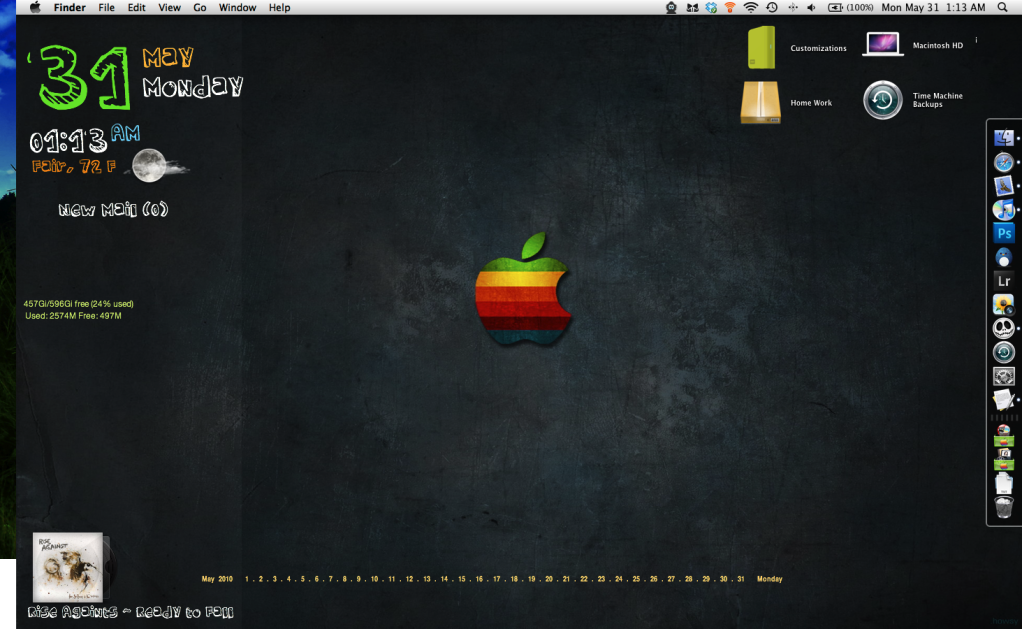Open the Wi-Fi status menu

[751, 8]
